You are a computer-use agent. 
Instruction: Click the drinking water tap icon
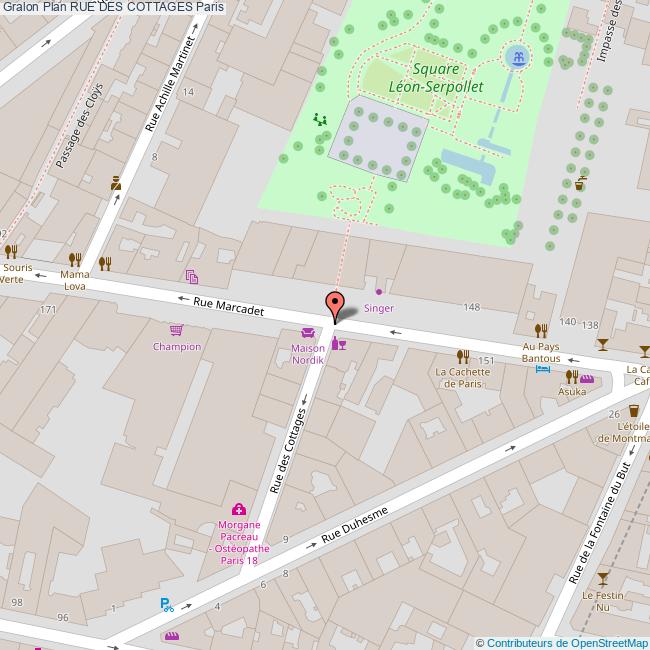[x=581, y=183]
